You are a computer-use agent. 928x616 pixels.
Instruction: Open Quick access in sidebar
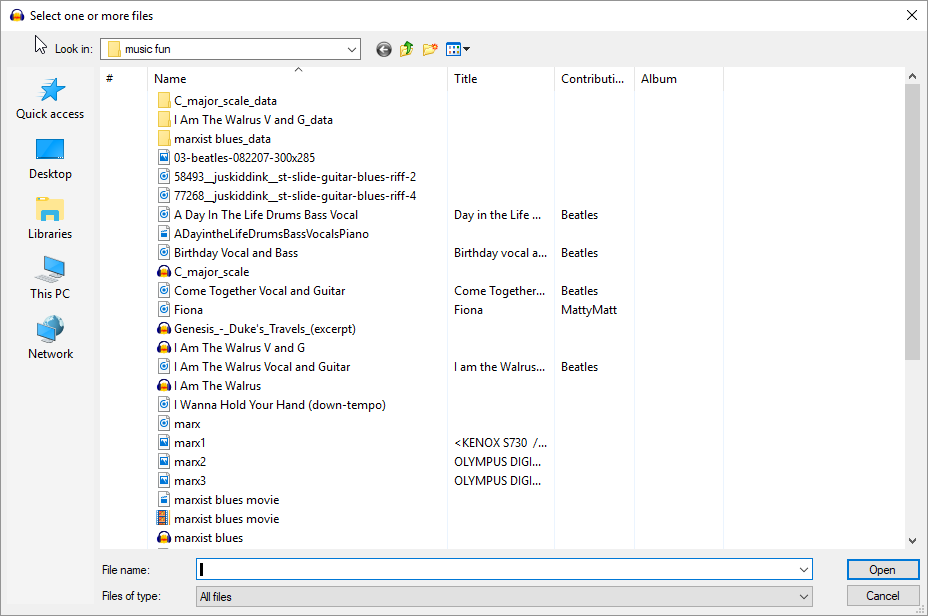(x=50, y=98)
